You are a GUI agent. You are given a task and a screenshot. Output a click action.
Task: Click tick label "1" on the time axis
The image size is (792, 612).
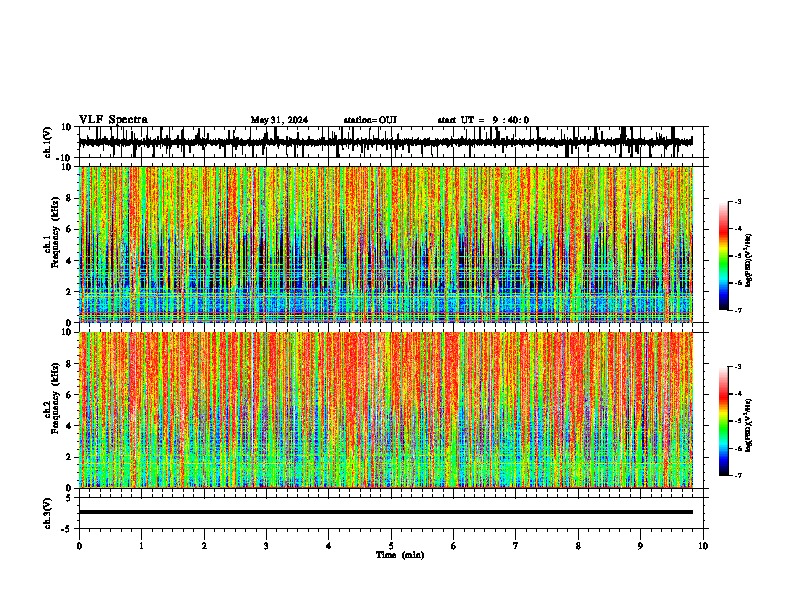coord(141,546)
